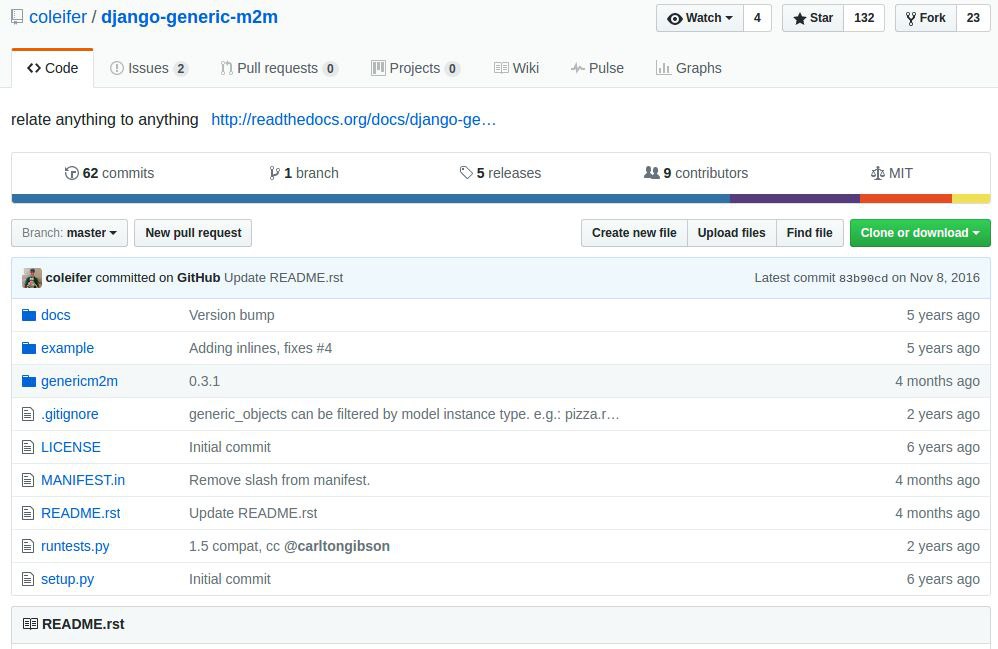This screenshot has width=998, height=649.
Task: Click the Projects tab
Action: [415, 68]
